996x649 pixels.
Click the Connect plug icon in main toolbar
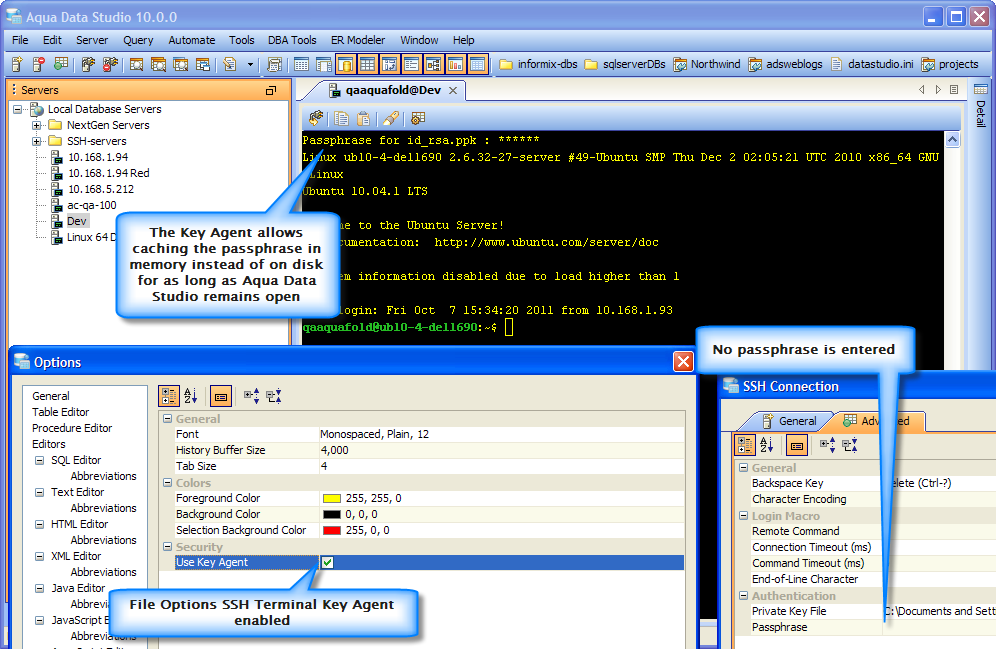(88, 64)
